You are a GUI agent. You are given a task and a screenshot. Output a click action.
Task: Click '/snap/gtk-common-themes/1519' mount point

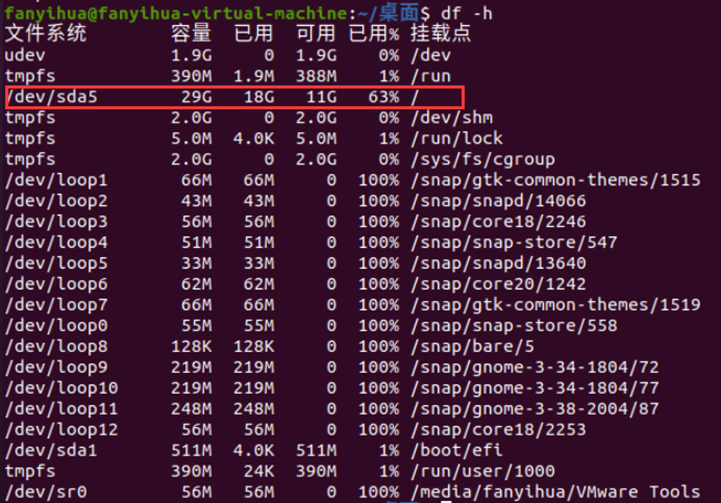555,305
